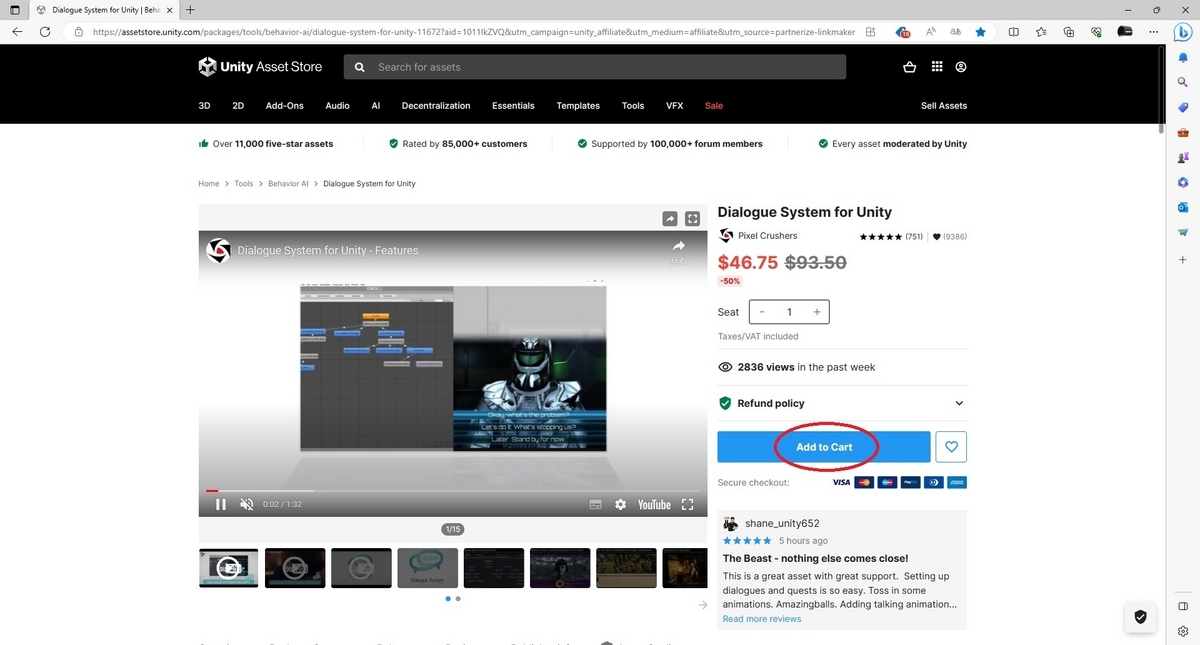Screen dimensions: 1200x645
Task: Expand the Refund policy section
Action: pos(842,403)
